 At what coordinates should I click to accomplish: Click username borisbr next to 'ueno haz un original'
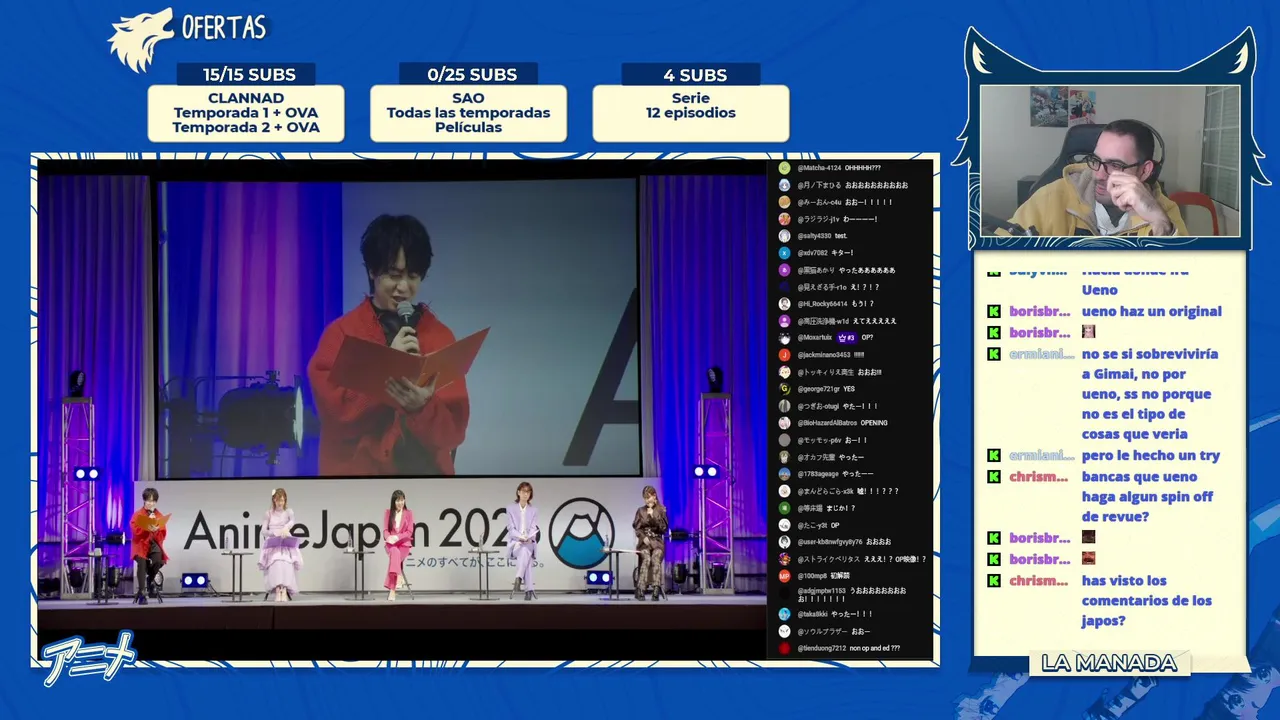tap(1040, 311)
